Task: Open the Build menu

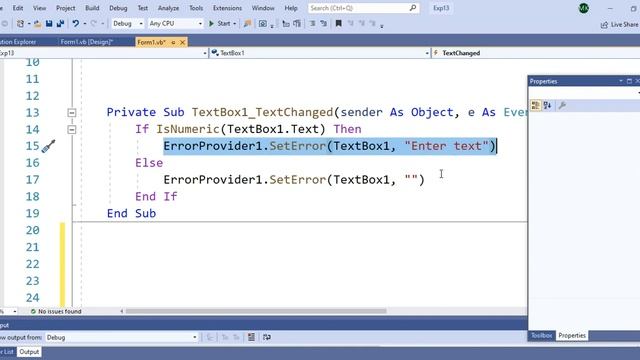Action: coord(92,8)
